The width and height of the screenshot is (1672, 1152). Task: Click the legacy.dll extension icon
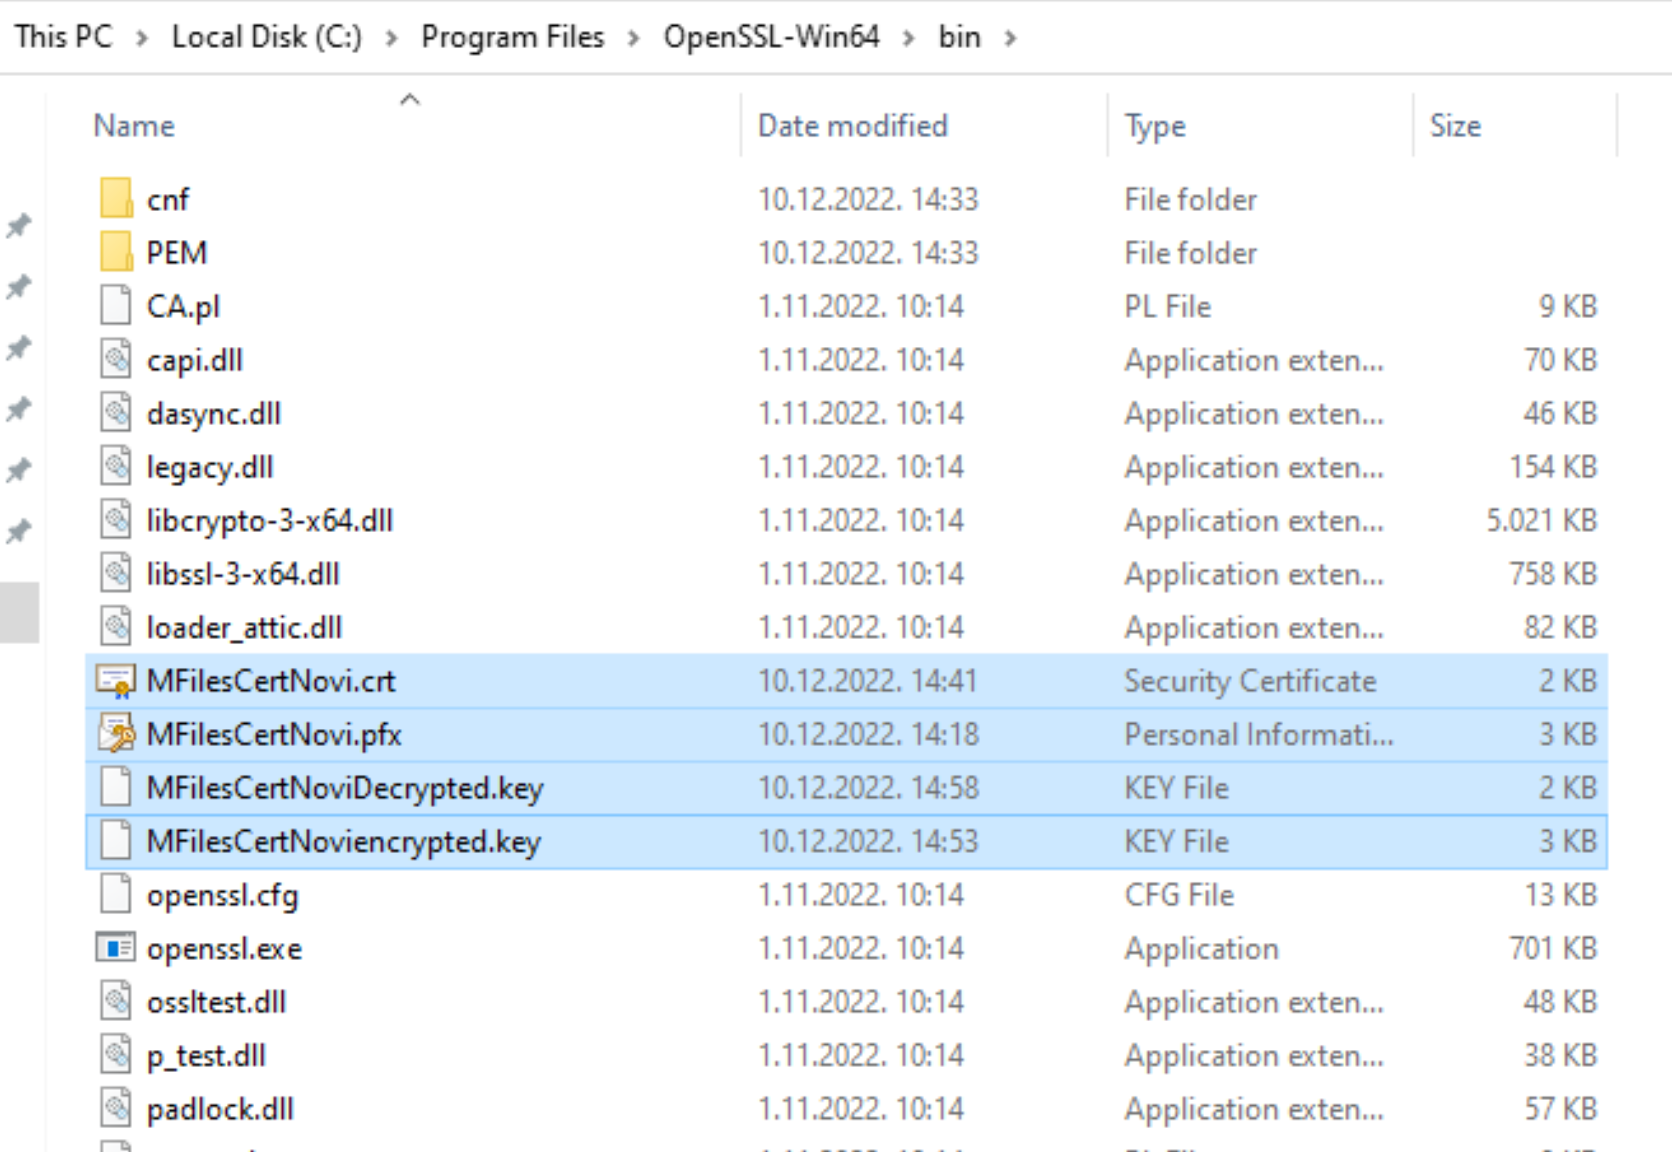tap(115, 466)
